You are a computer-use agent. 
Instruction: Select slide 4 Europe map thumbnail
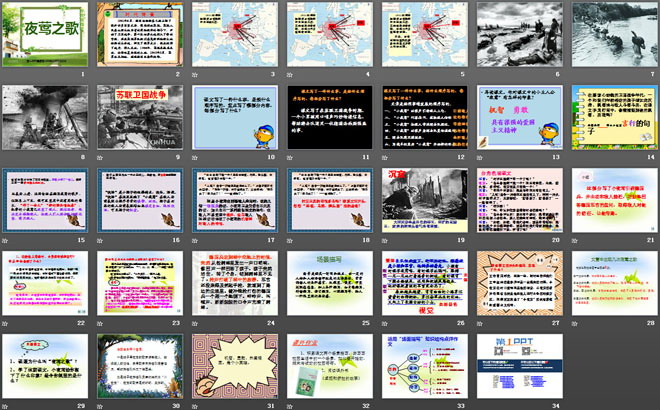coord(330,34)
